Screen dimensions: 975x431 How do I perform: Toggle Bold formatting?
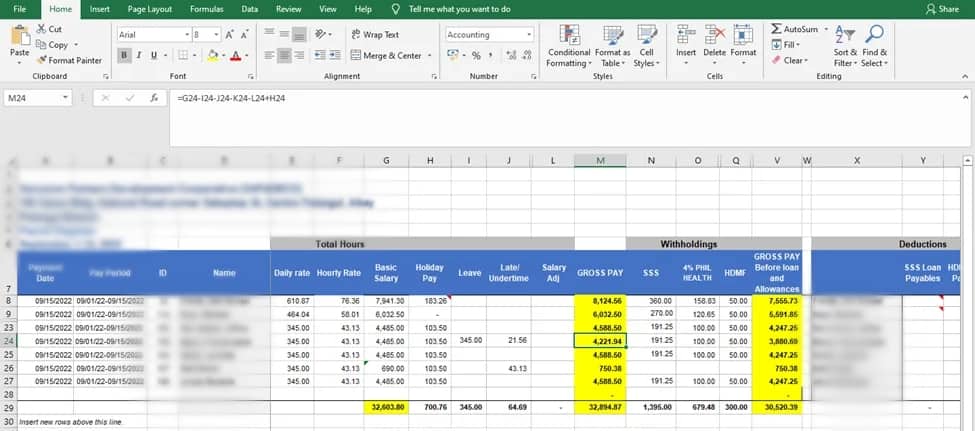click(x=124, y=55)
